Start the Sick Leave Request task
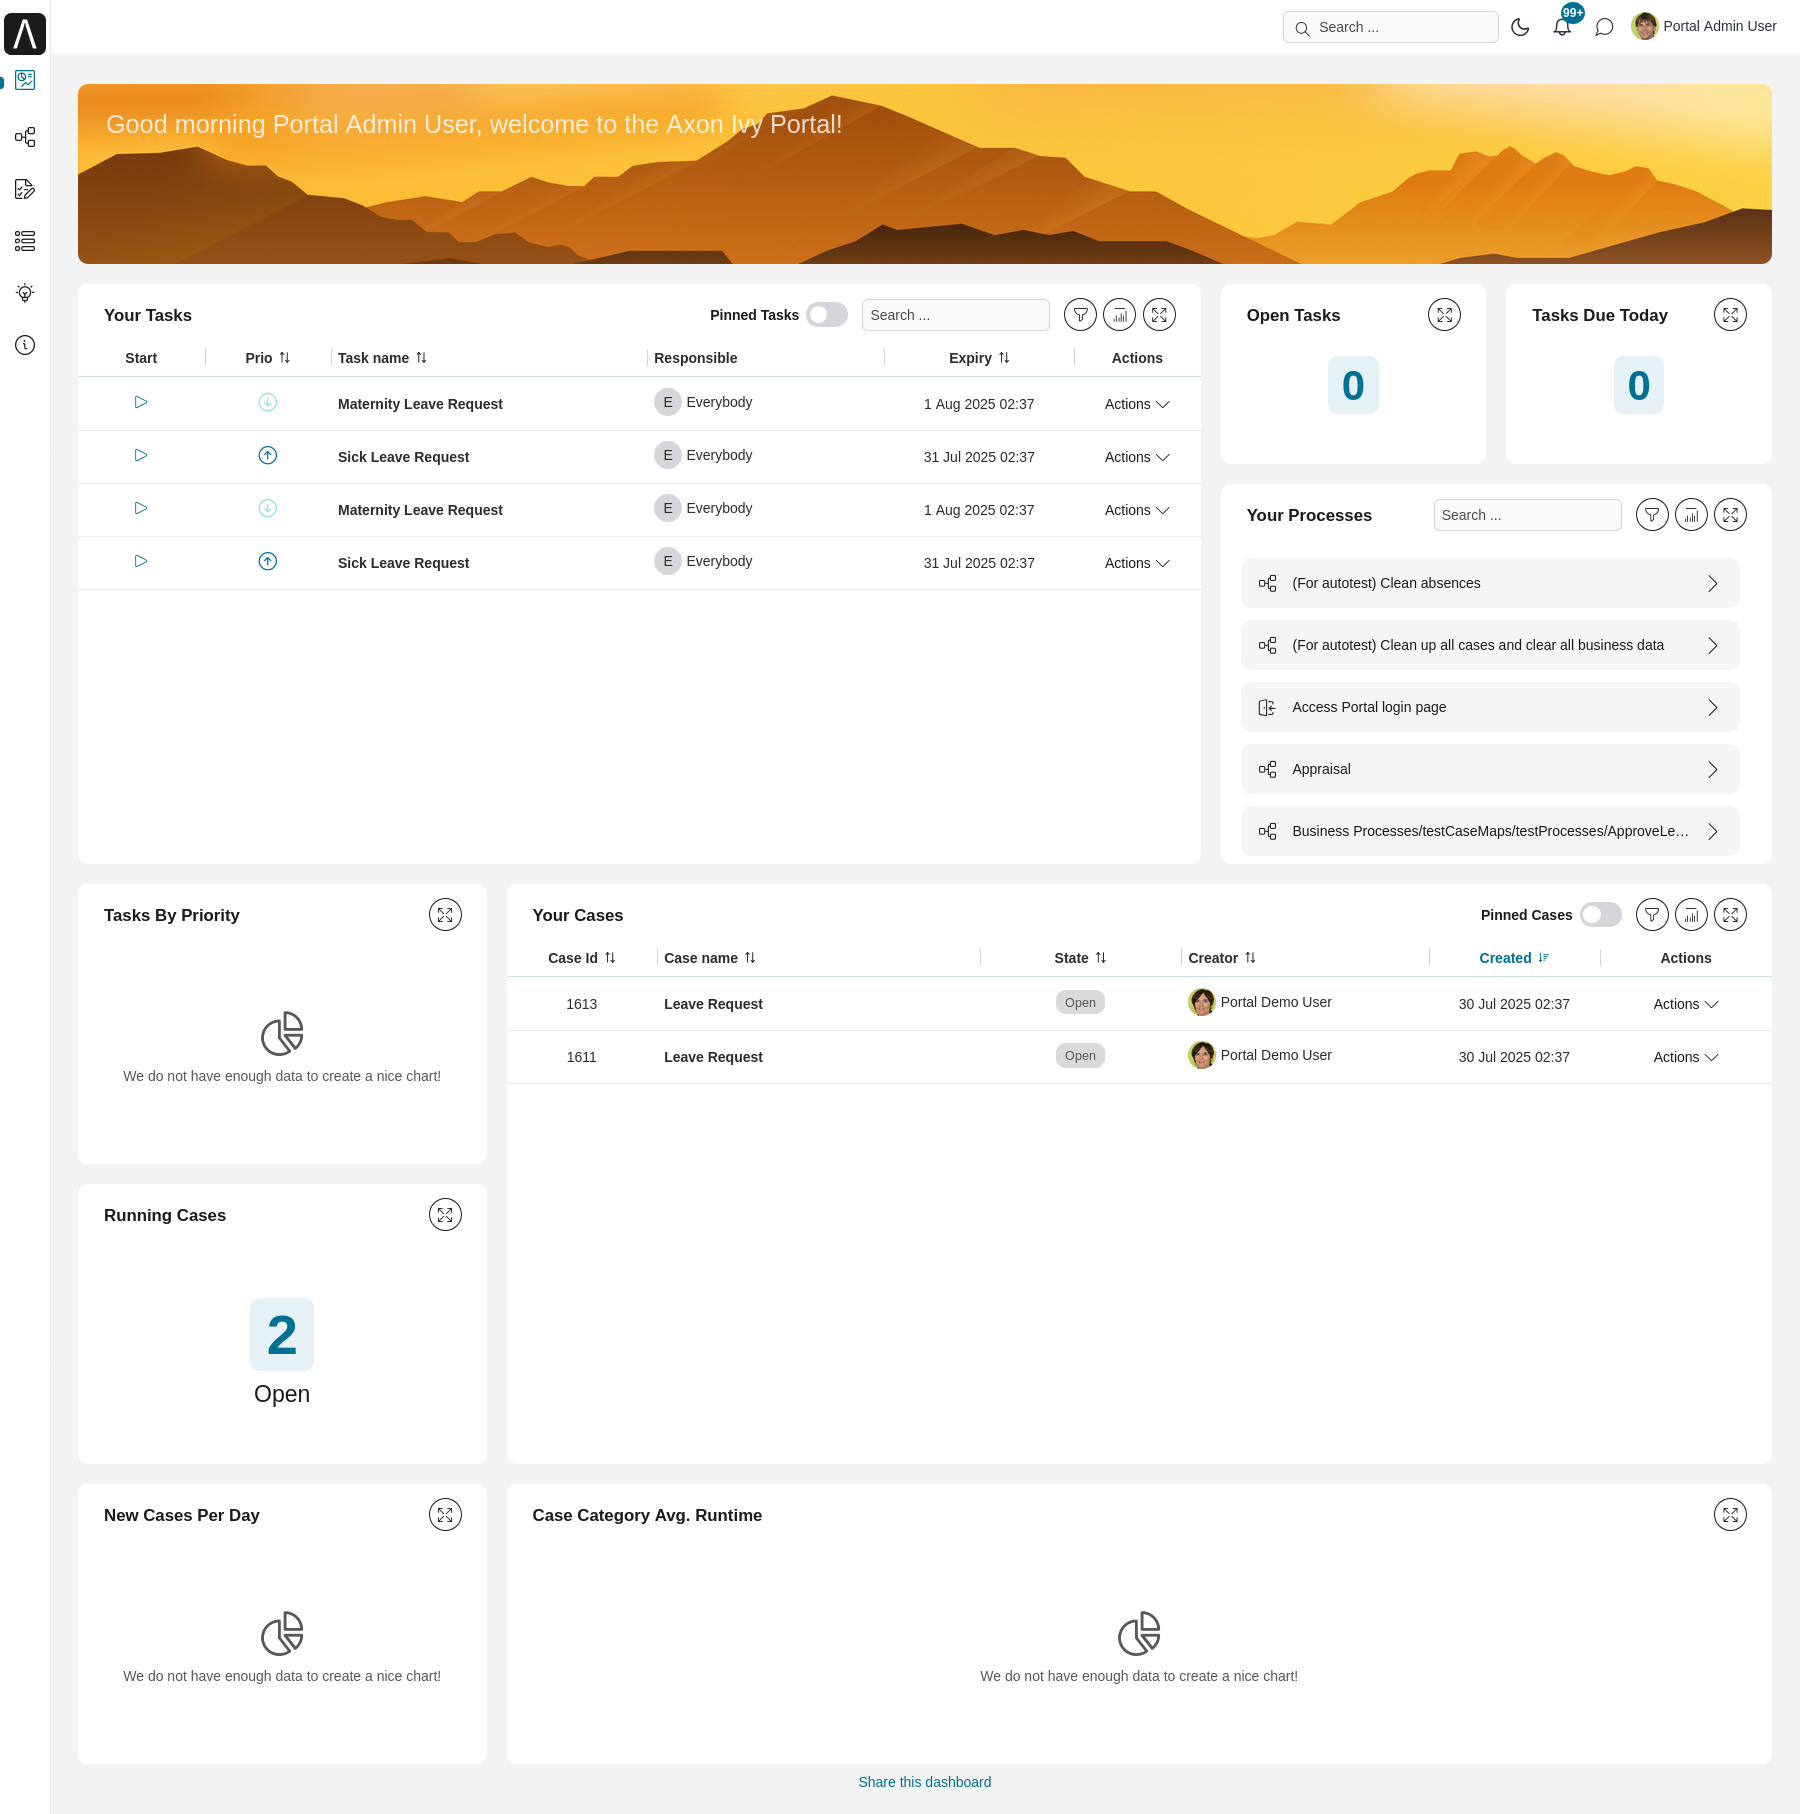Image resolution: width=1800 pixels, height=1814 pixels. [140, 455]
